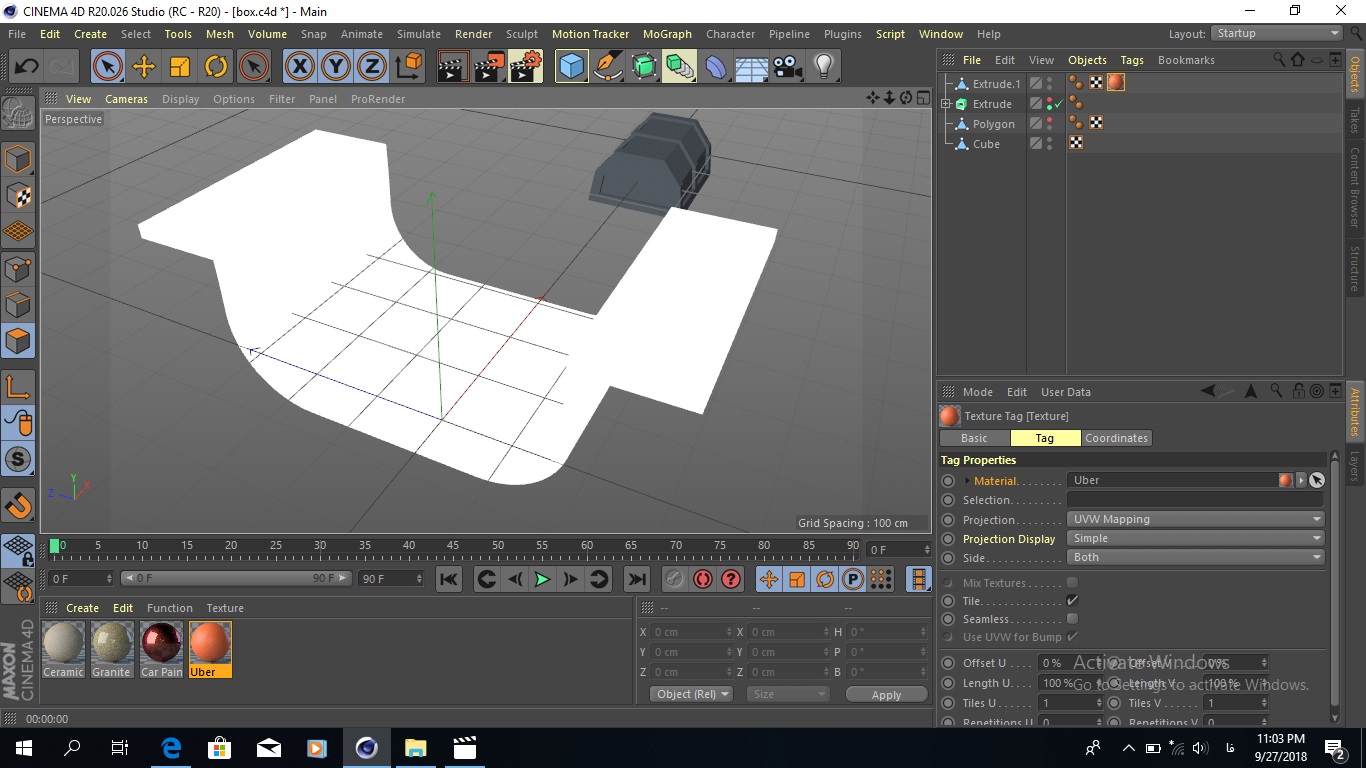Toggle visibility dots of Cube object
1366x768 pixels.
point(1049,144)
